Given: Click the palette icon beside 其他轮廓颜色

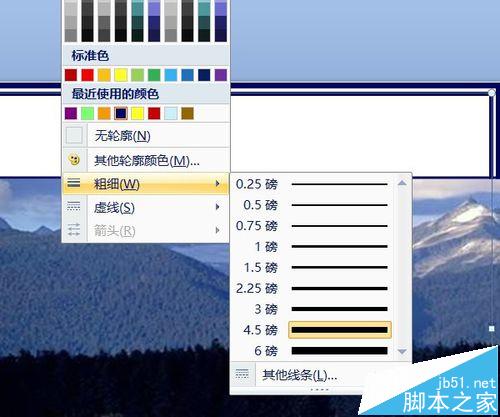Looking at the screenshot, I should pos(74,160).
